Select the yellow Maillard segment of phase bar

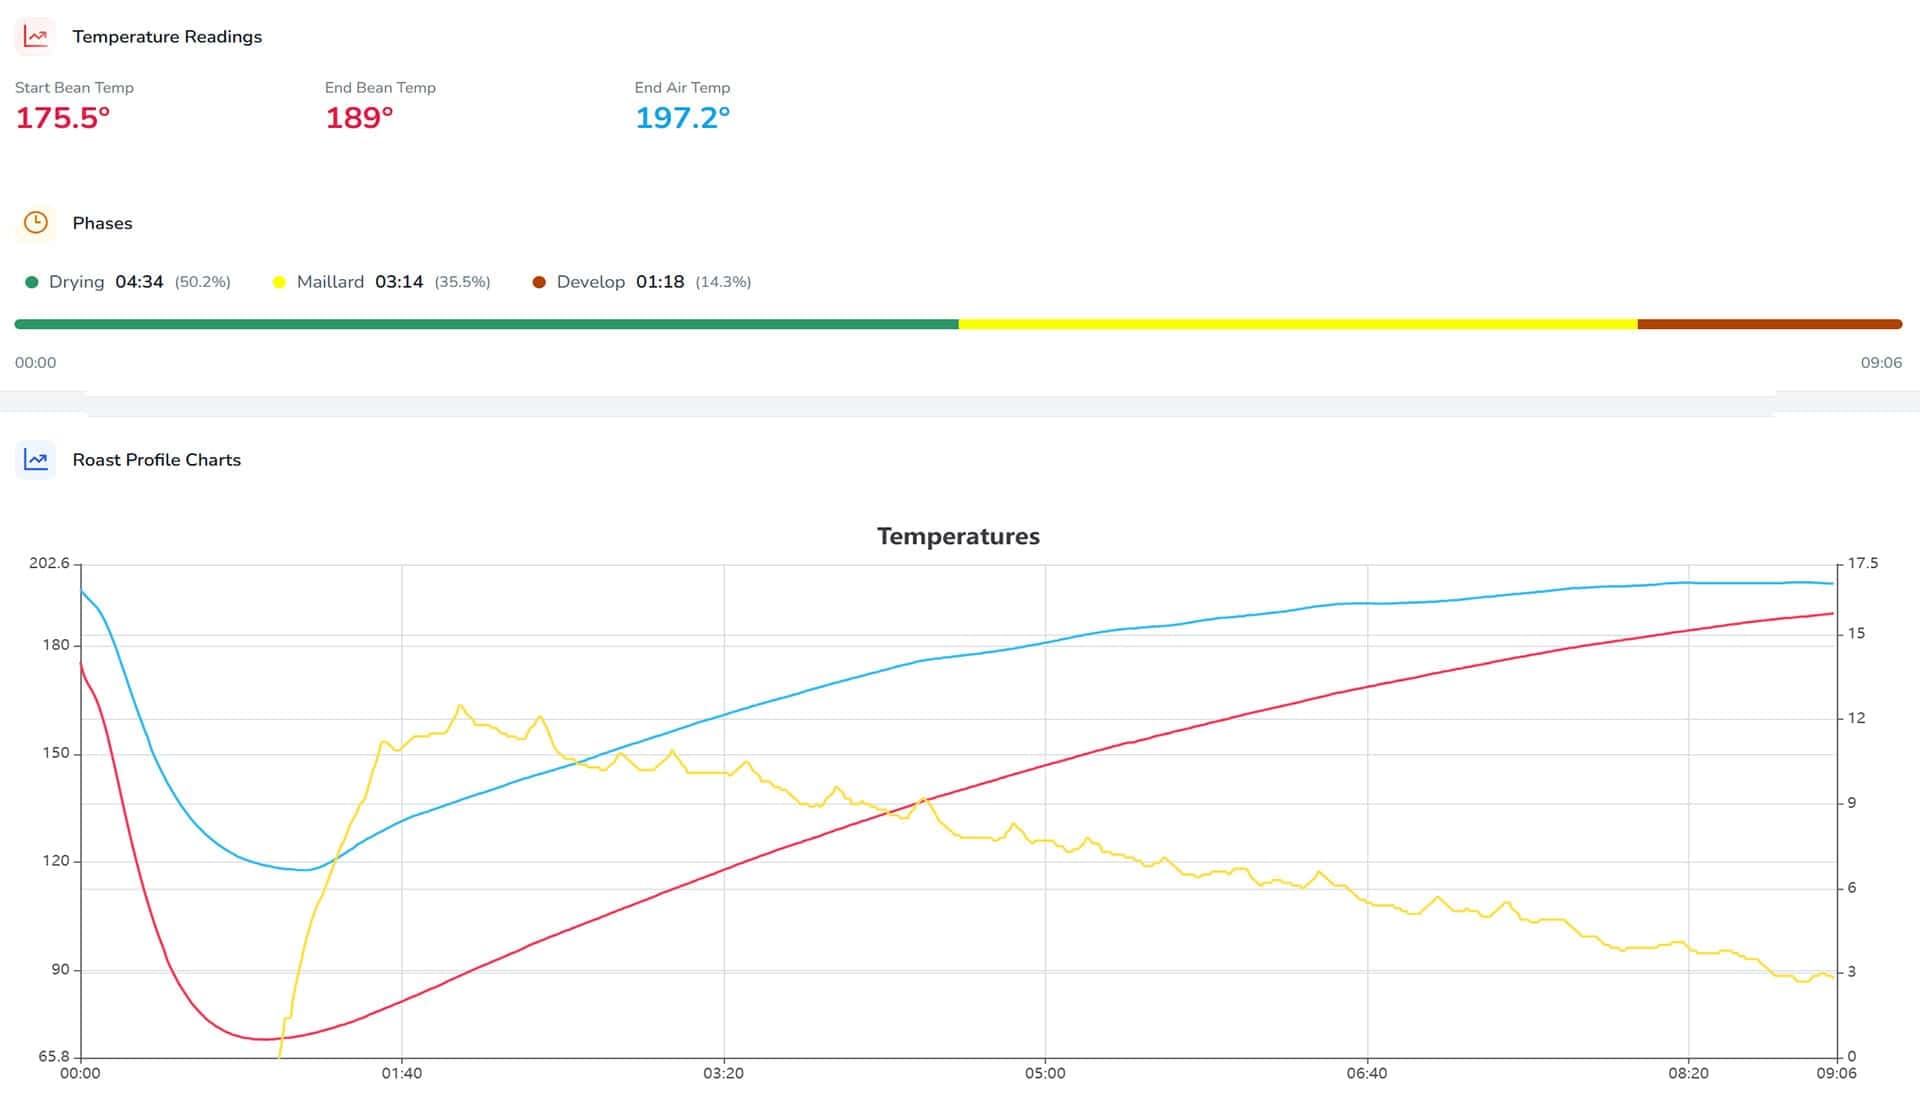(x=1298, y=324)
